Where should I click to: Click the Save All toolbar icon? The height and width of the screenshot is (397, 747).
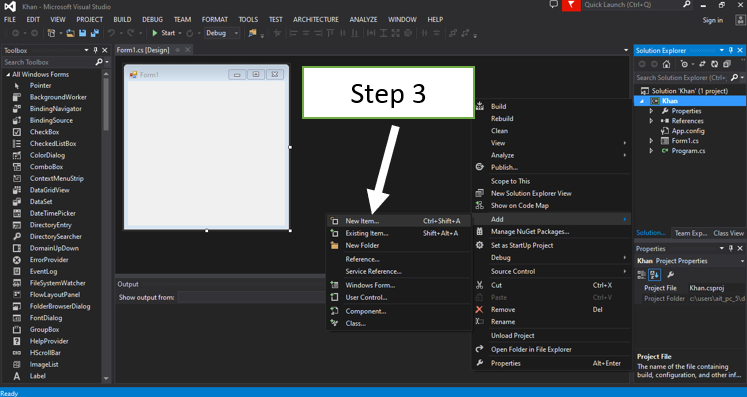tap(95, 33)
